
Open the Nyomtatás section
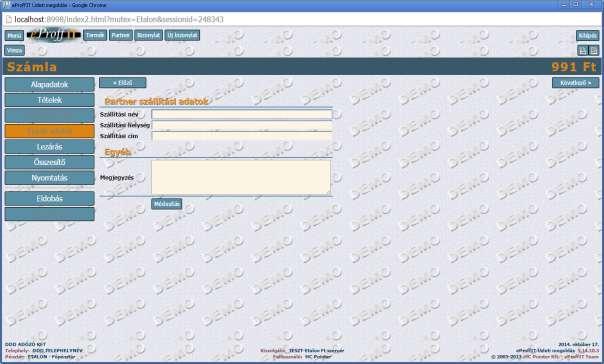49,178
